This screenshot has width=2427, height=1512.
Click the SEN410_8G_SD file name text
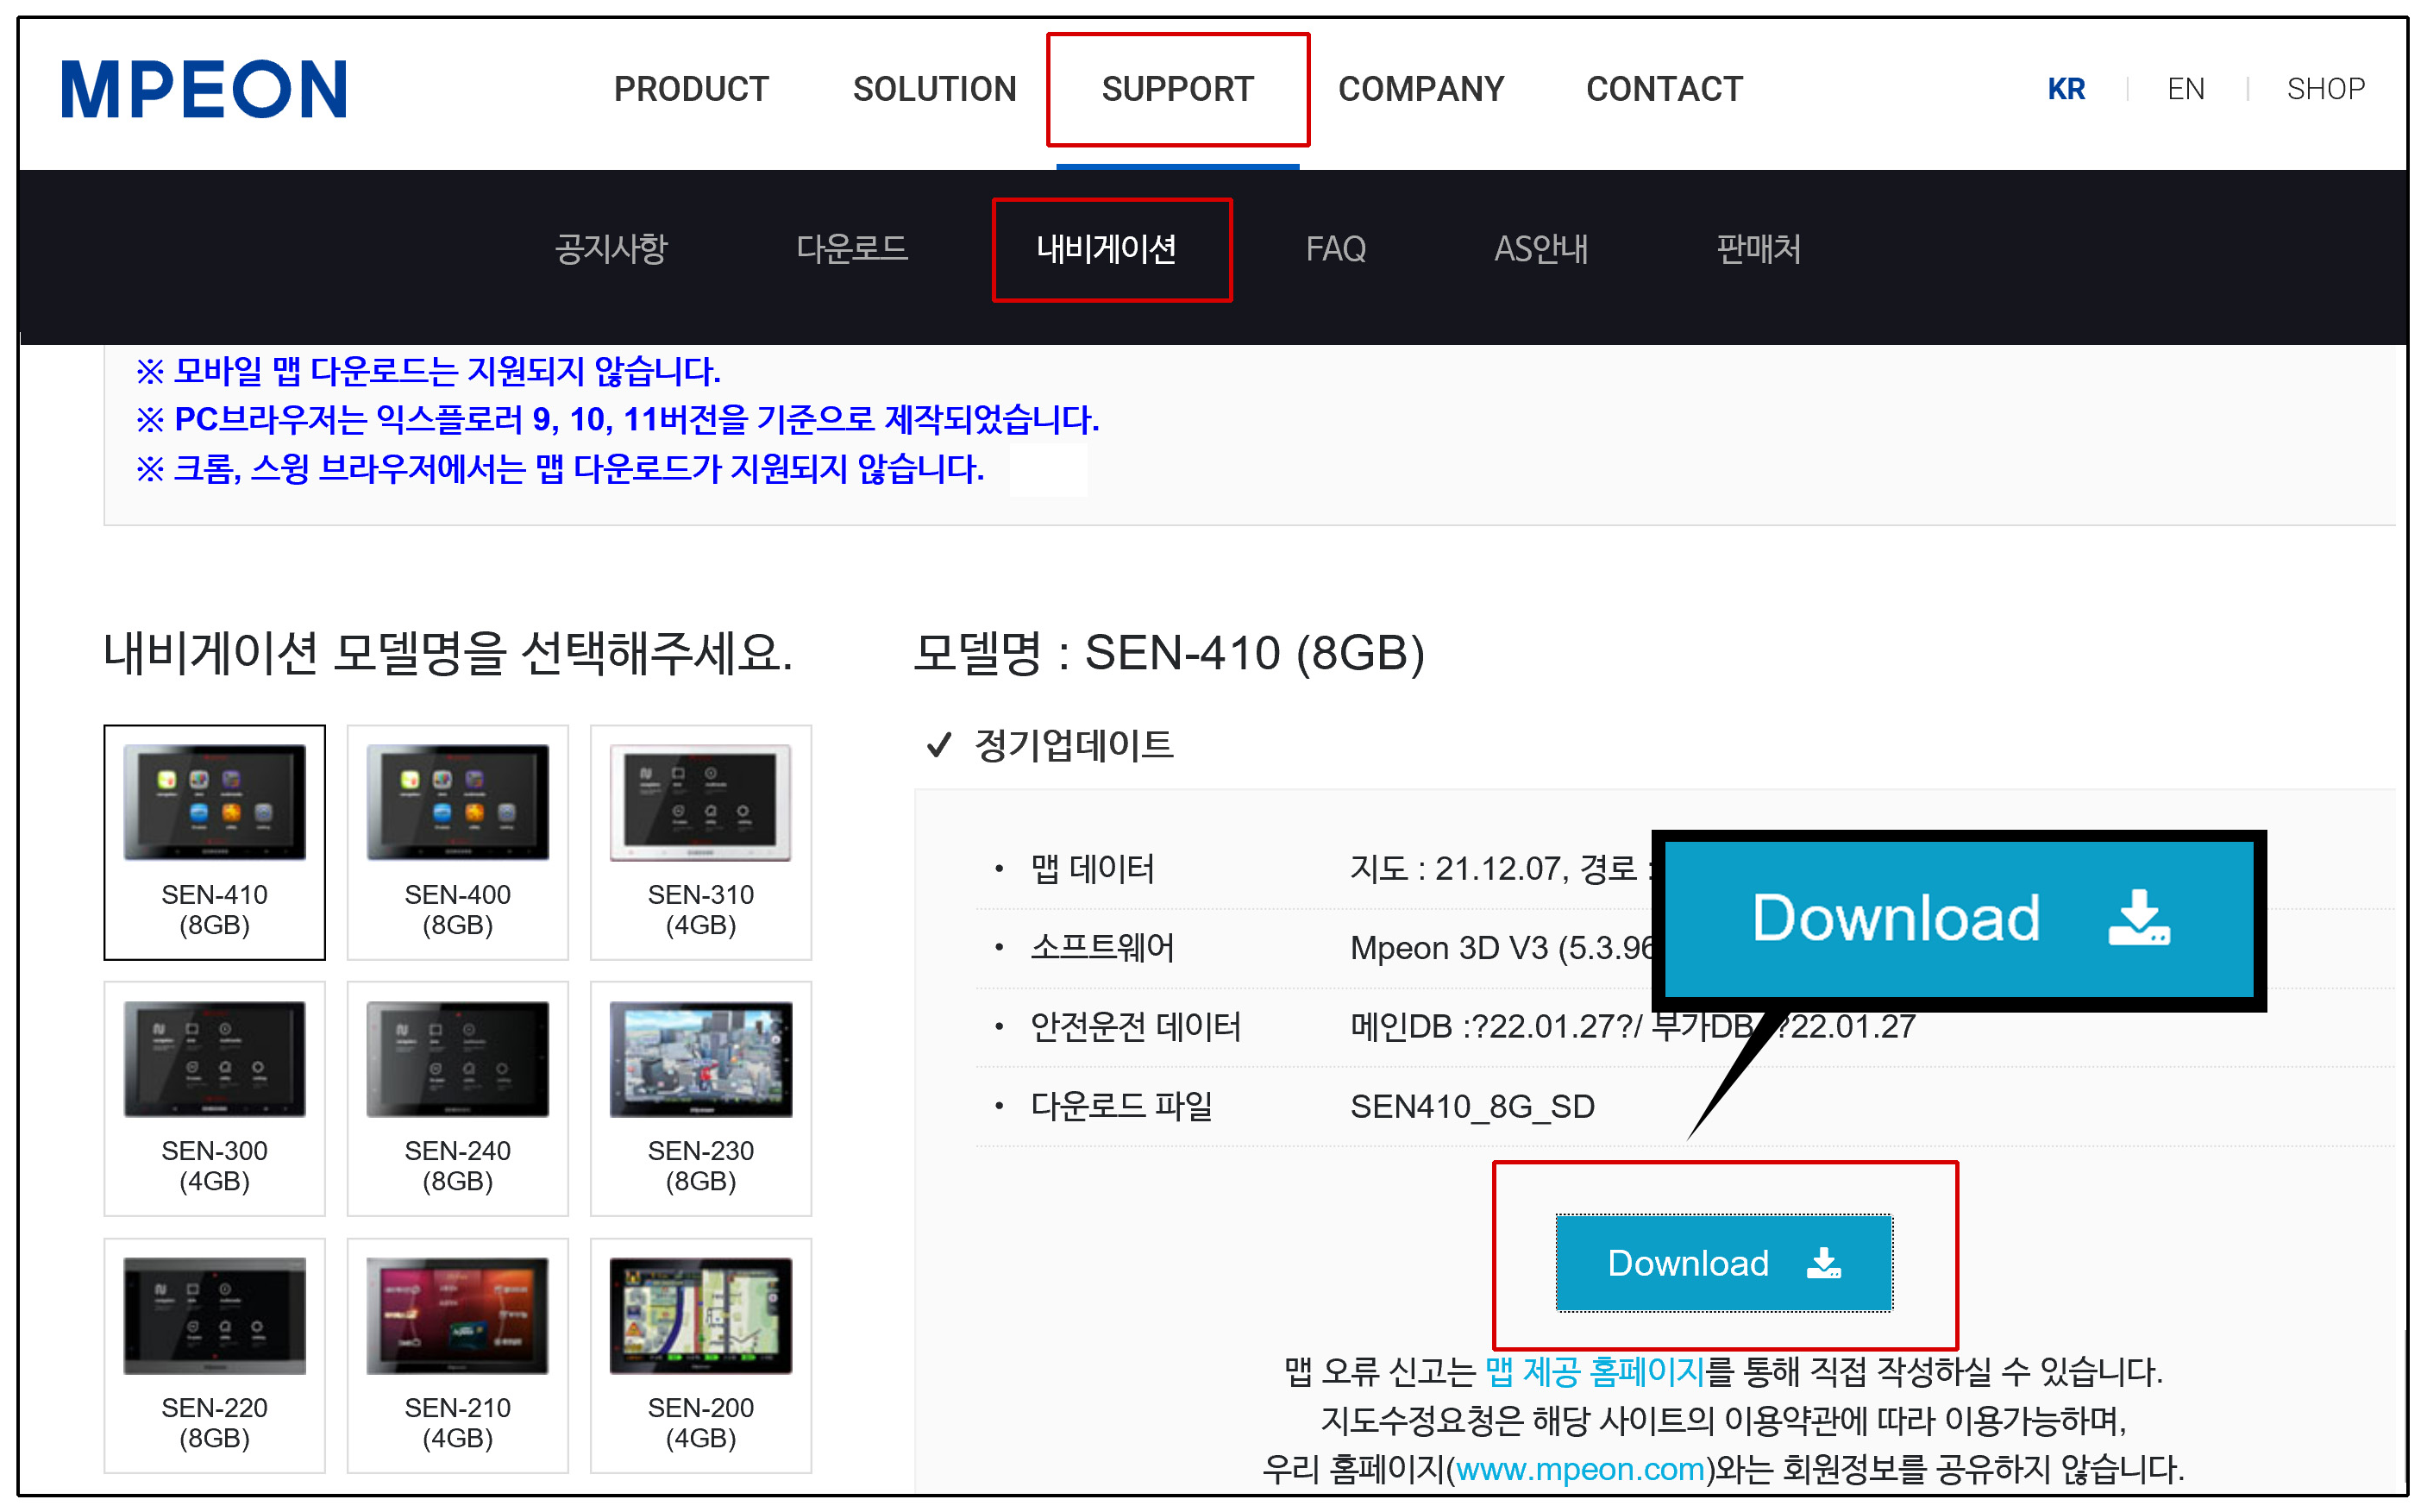click(1472, 1106)
